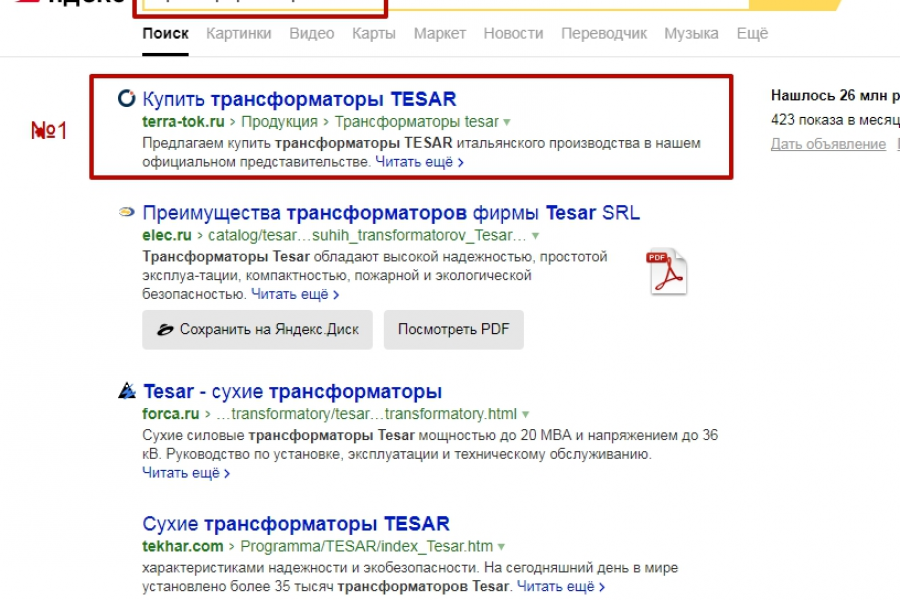900x600 pixels.
Task: Click the tekhar.com domain link
Action: click(183, 546)
